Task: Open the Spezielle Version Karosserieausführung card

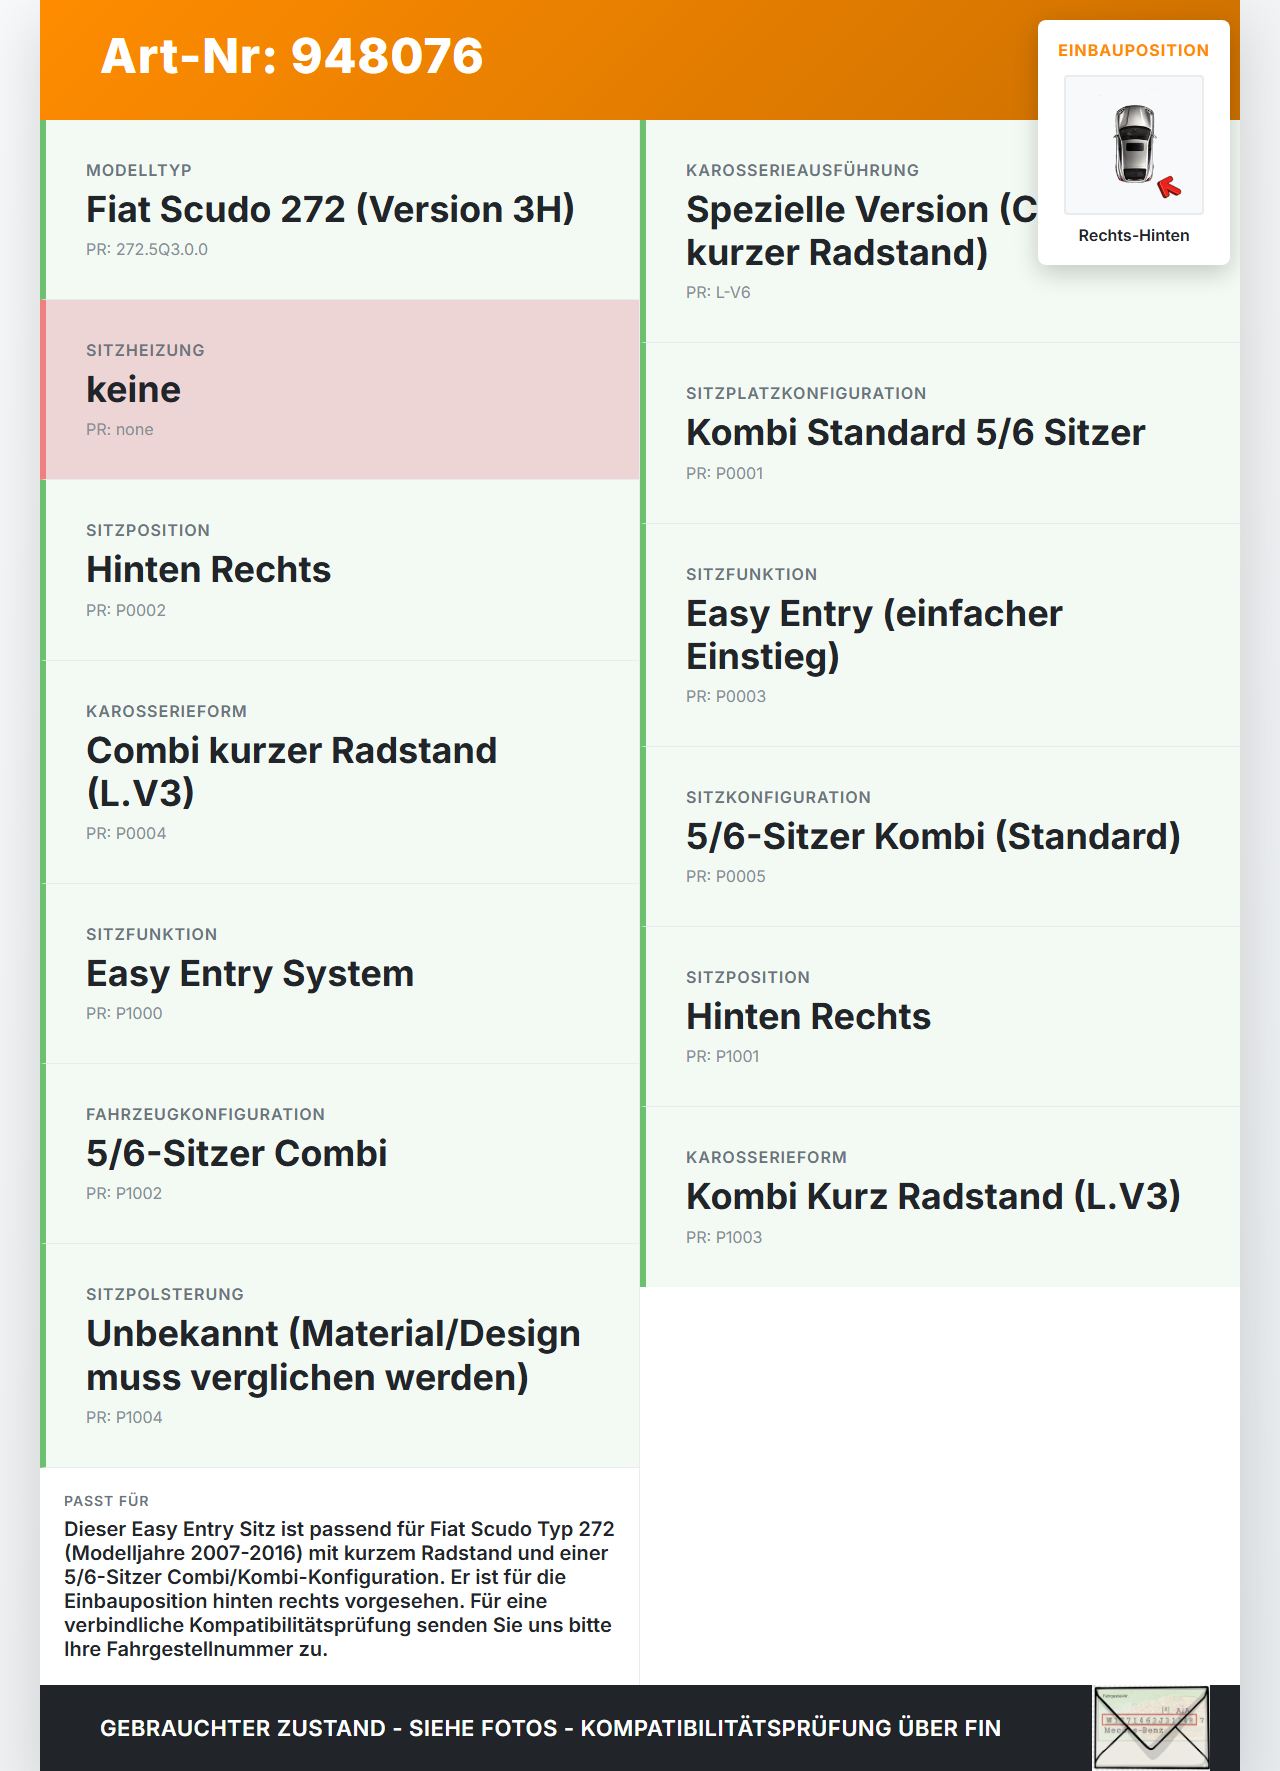Action: (x=840, y=232)
